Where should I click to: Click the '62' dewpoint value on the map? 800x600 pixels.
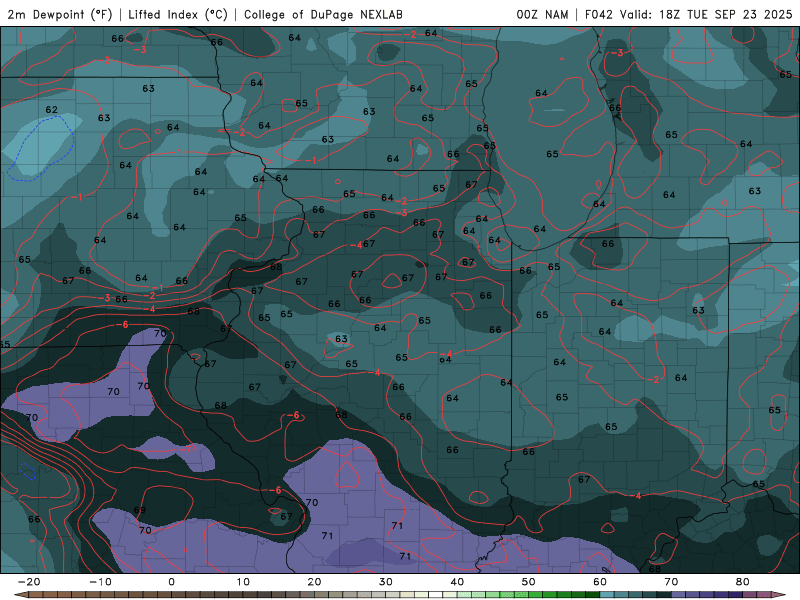pos(52,110)
